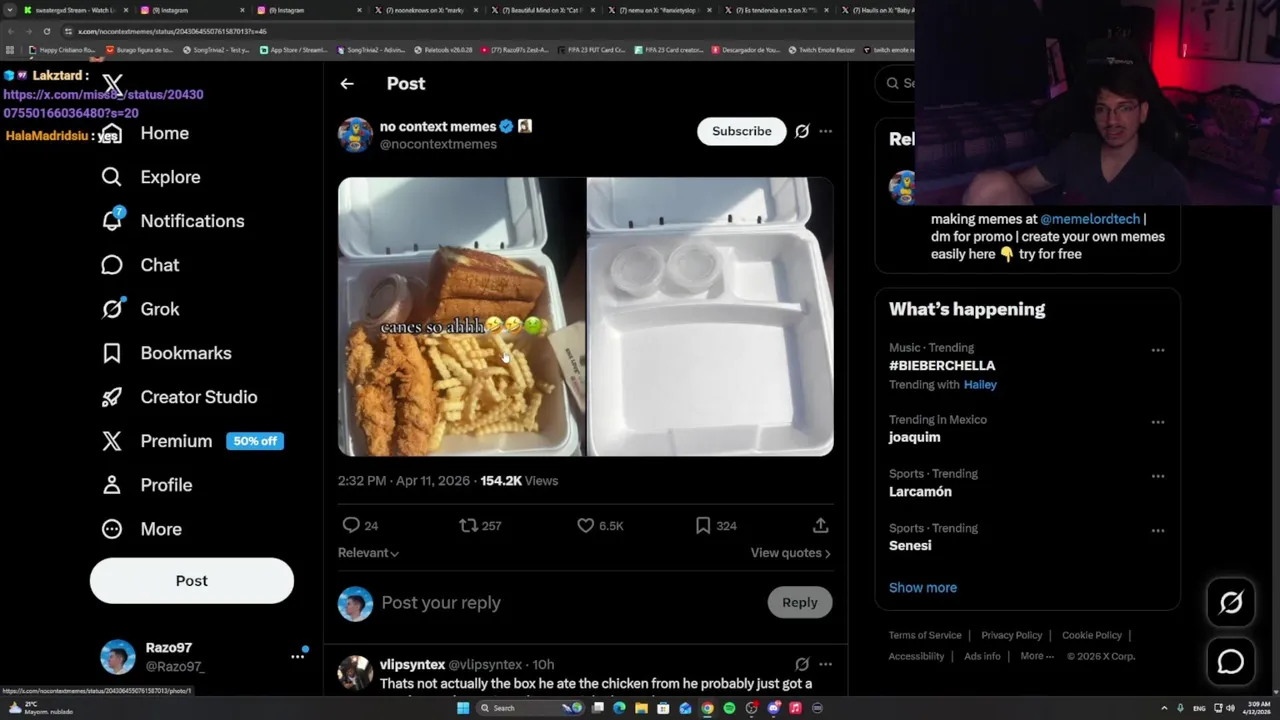Open more options for Larcamón trend
Screen dimensions: 1280x720
(1158, 476)
